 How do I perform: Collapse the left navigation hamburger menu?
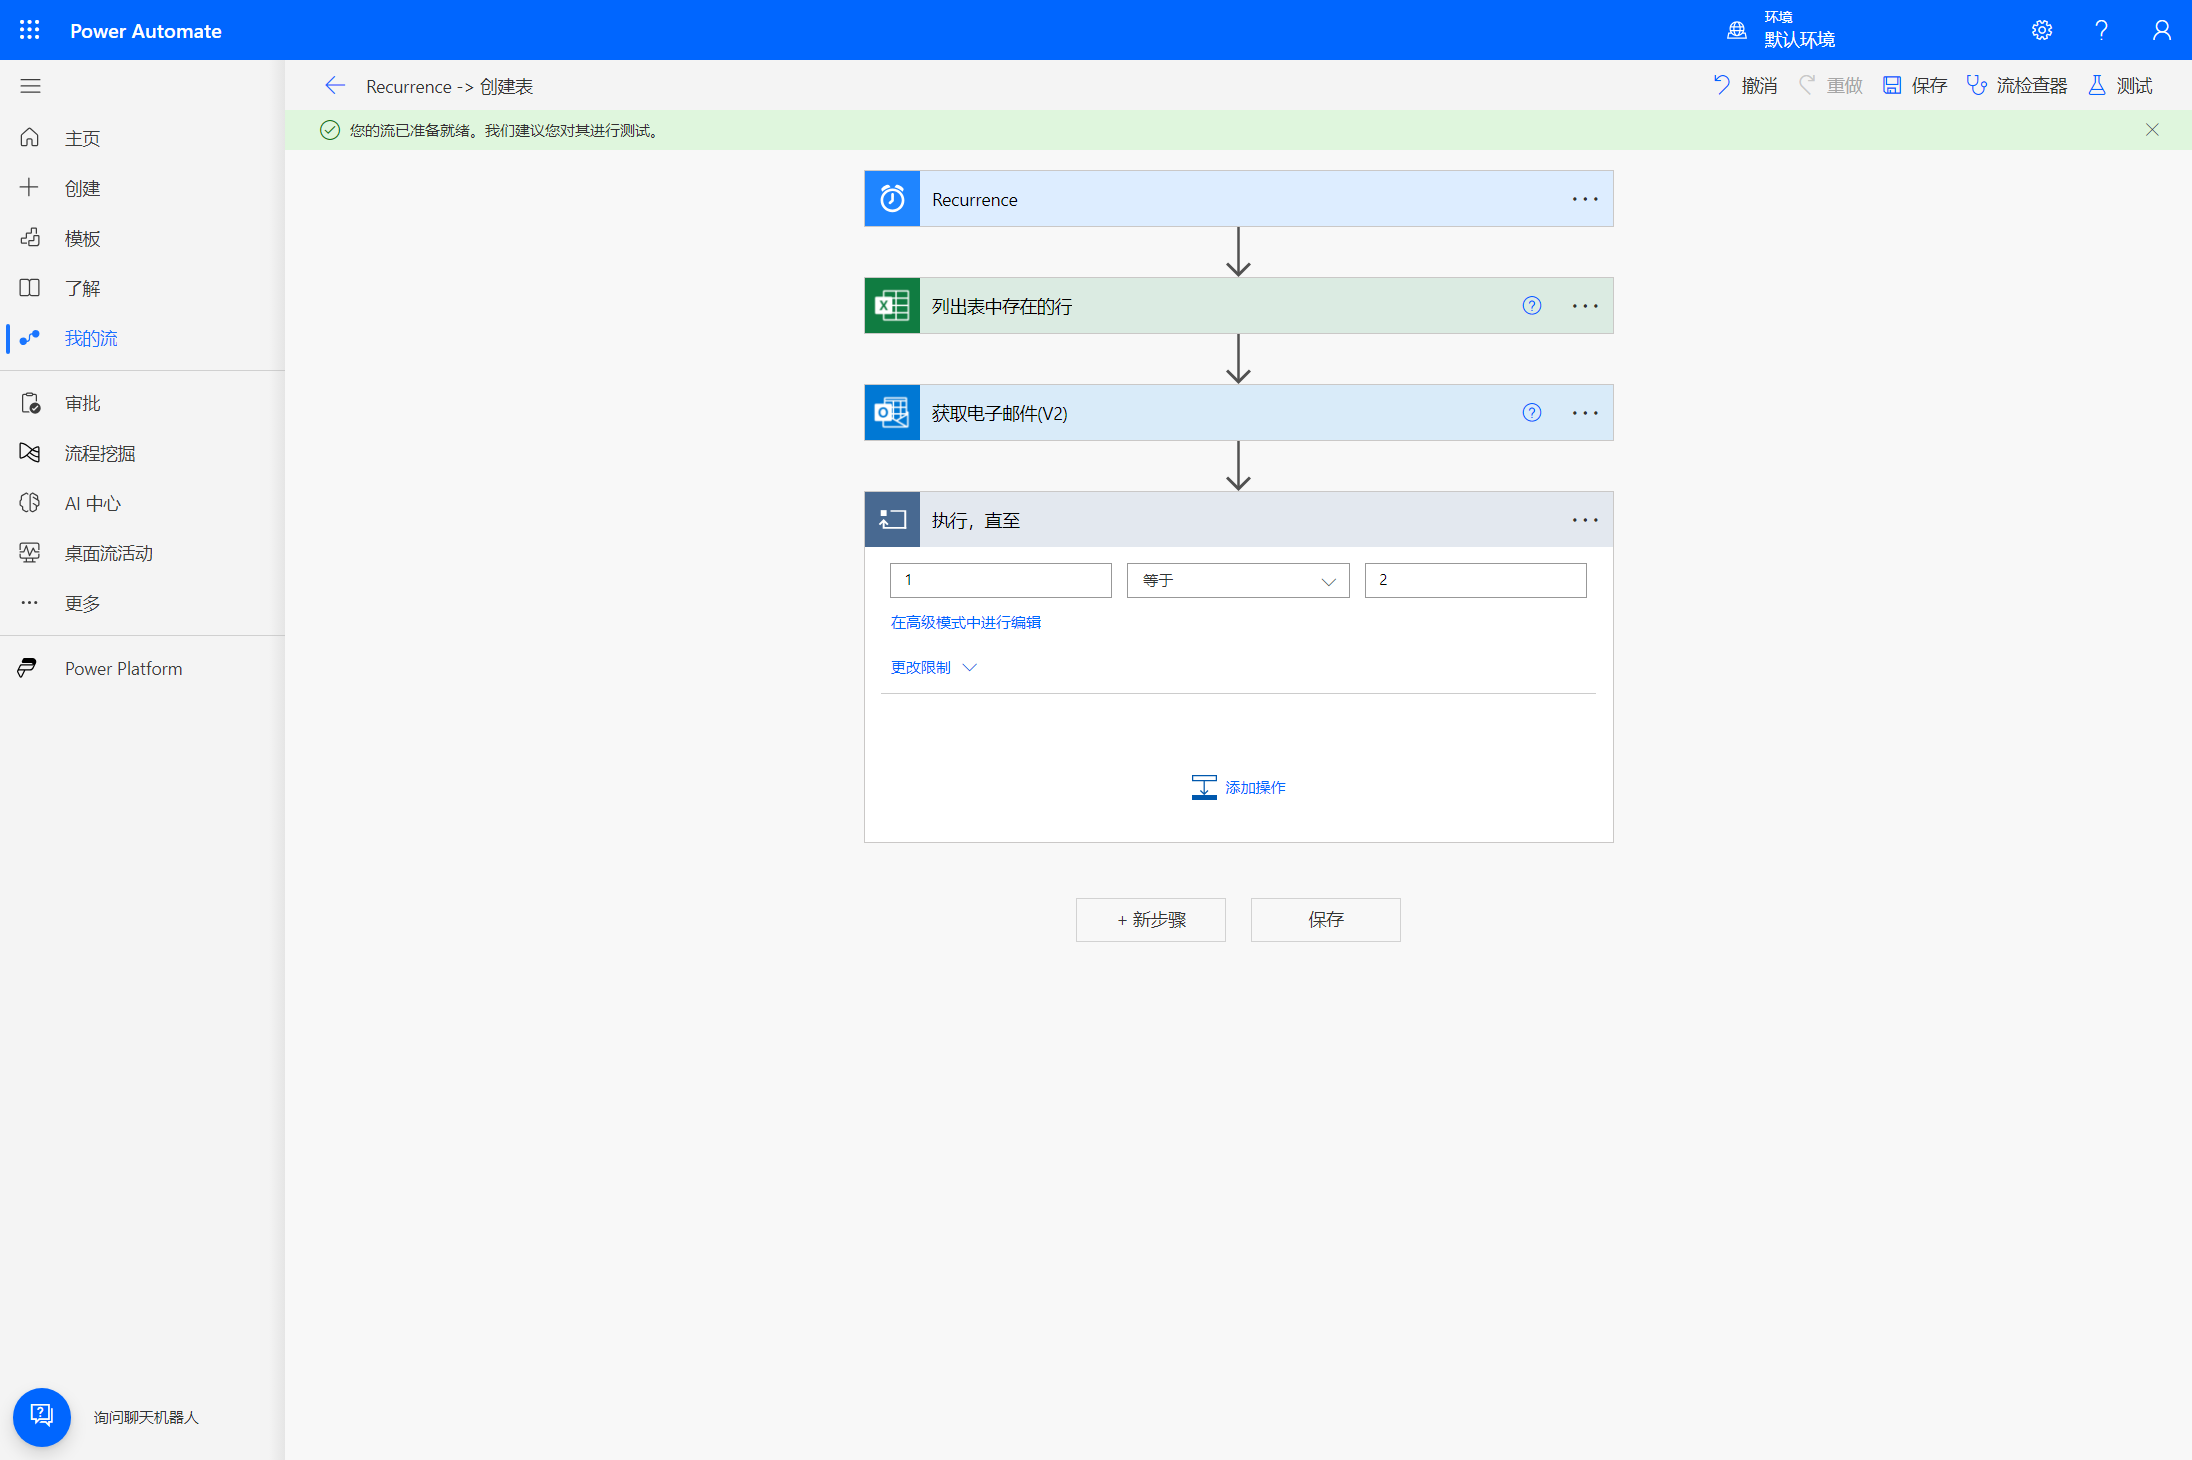coord(30,86)
